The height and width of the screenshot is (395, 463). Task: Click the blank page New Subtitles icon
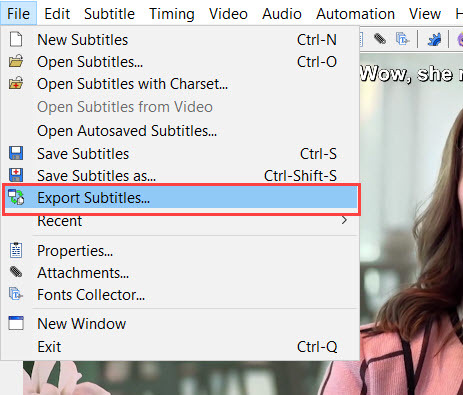coord(16,39)
